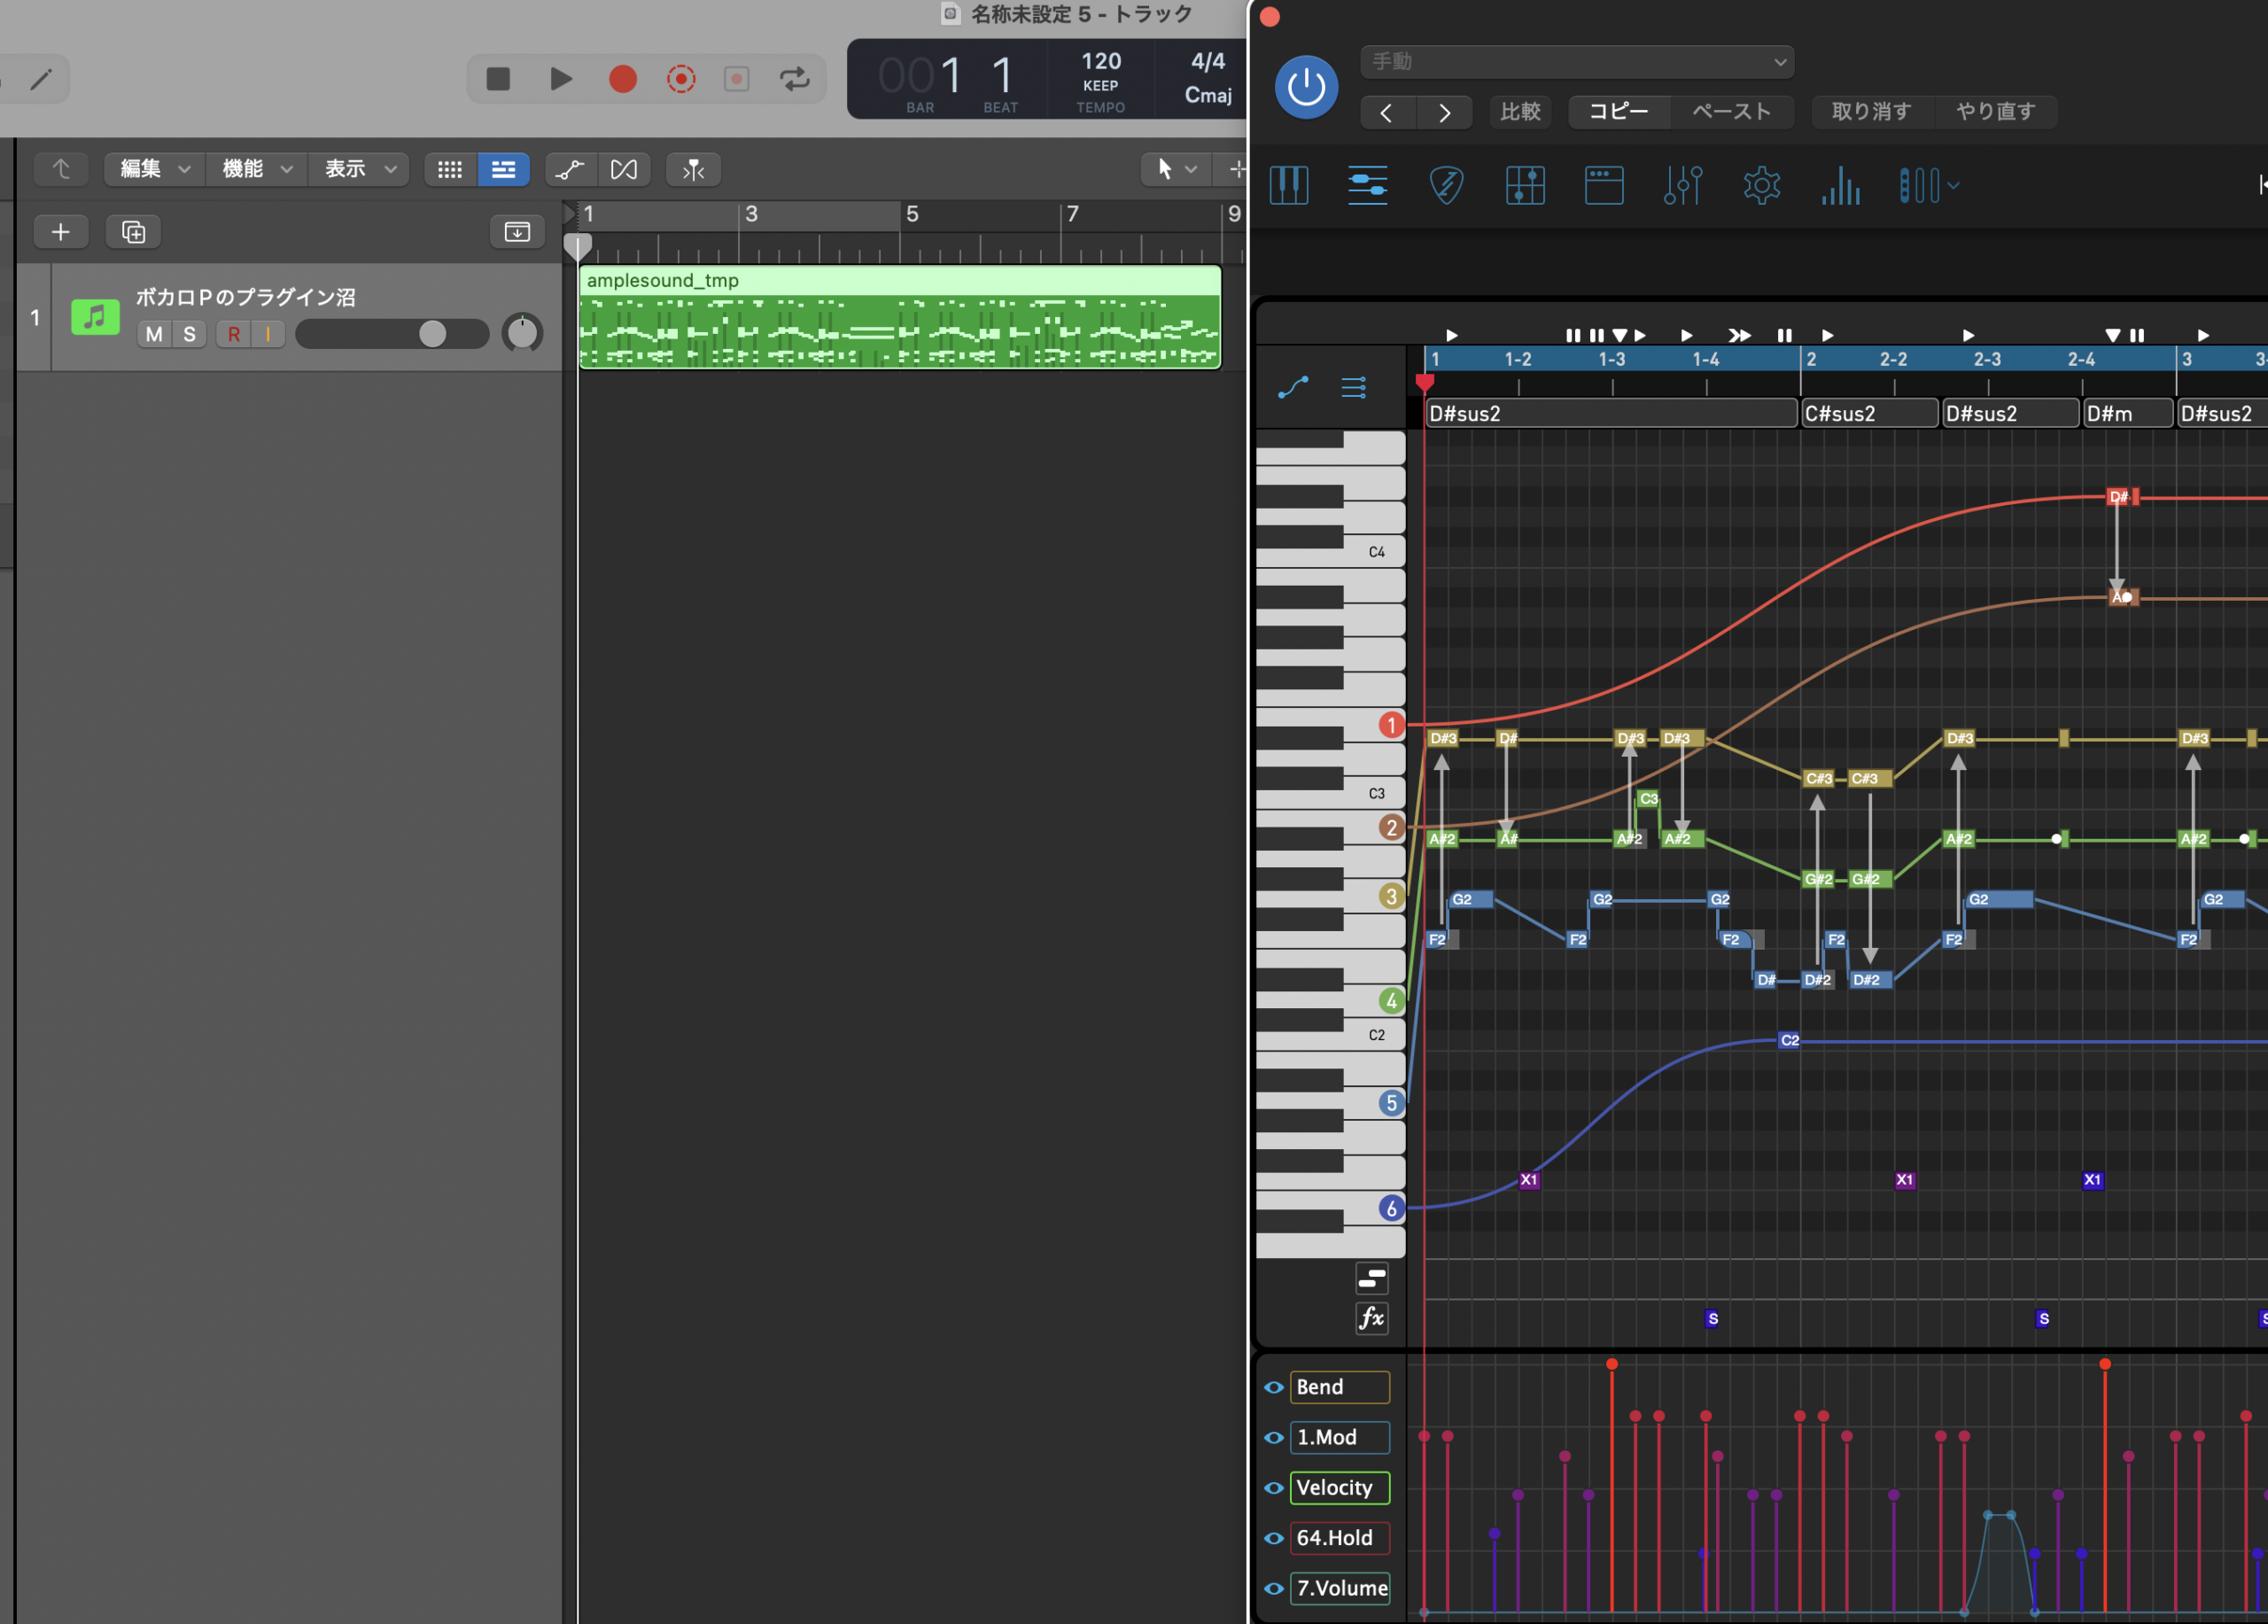Toggle Cycle mode in the transport
Viewport: 2268px width, 1624px height.
coord(795,79)
